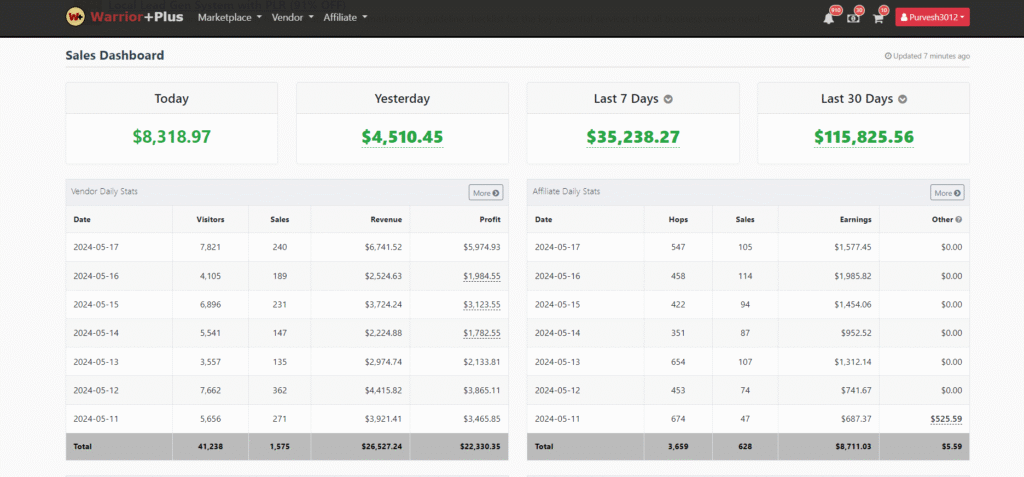The width and height of the screenshot is (1024, 477).
Task: Click More button in Vendor Daily Stats
Action: click(486, 193)
